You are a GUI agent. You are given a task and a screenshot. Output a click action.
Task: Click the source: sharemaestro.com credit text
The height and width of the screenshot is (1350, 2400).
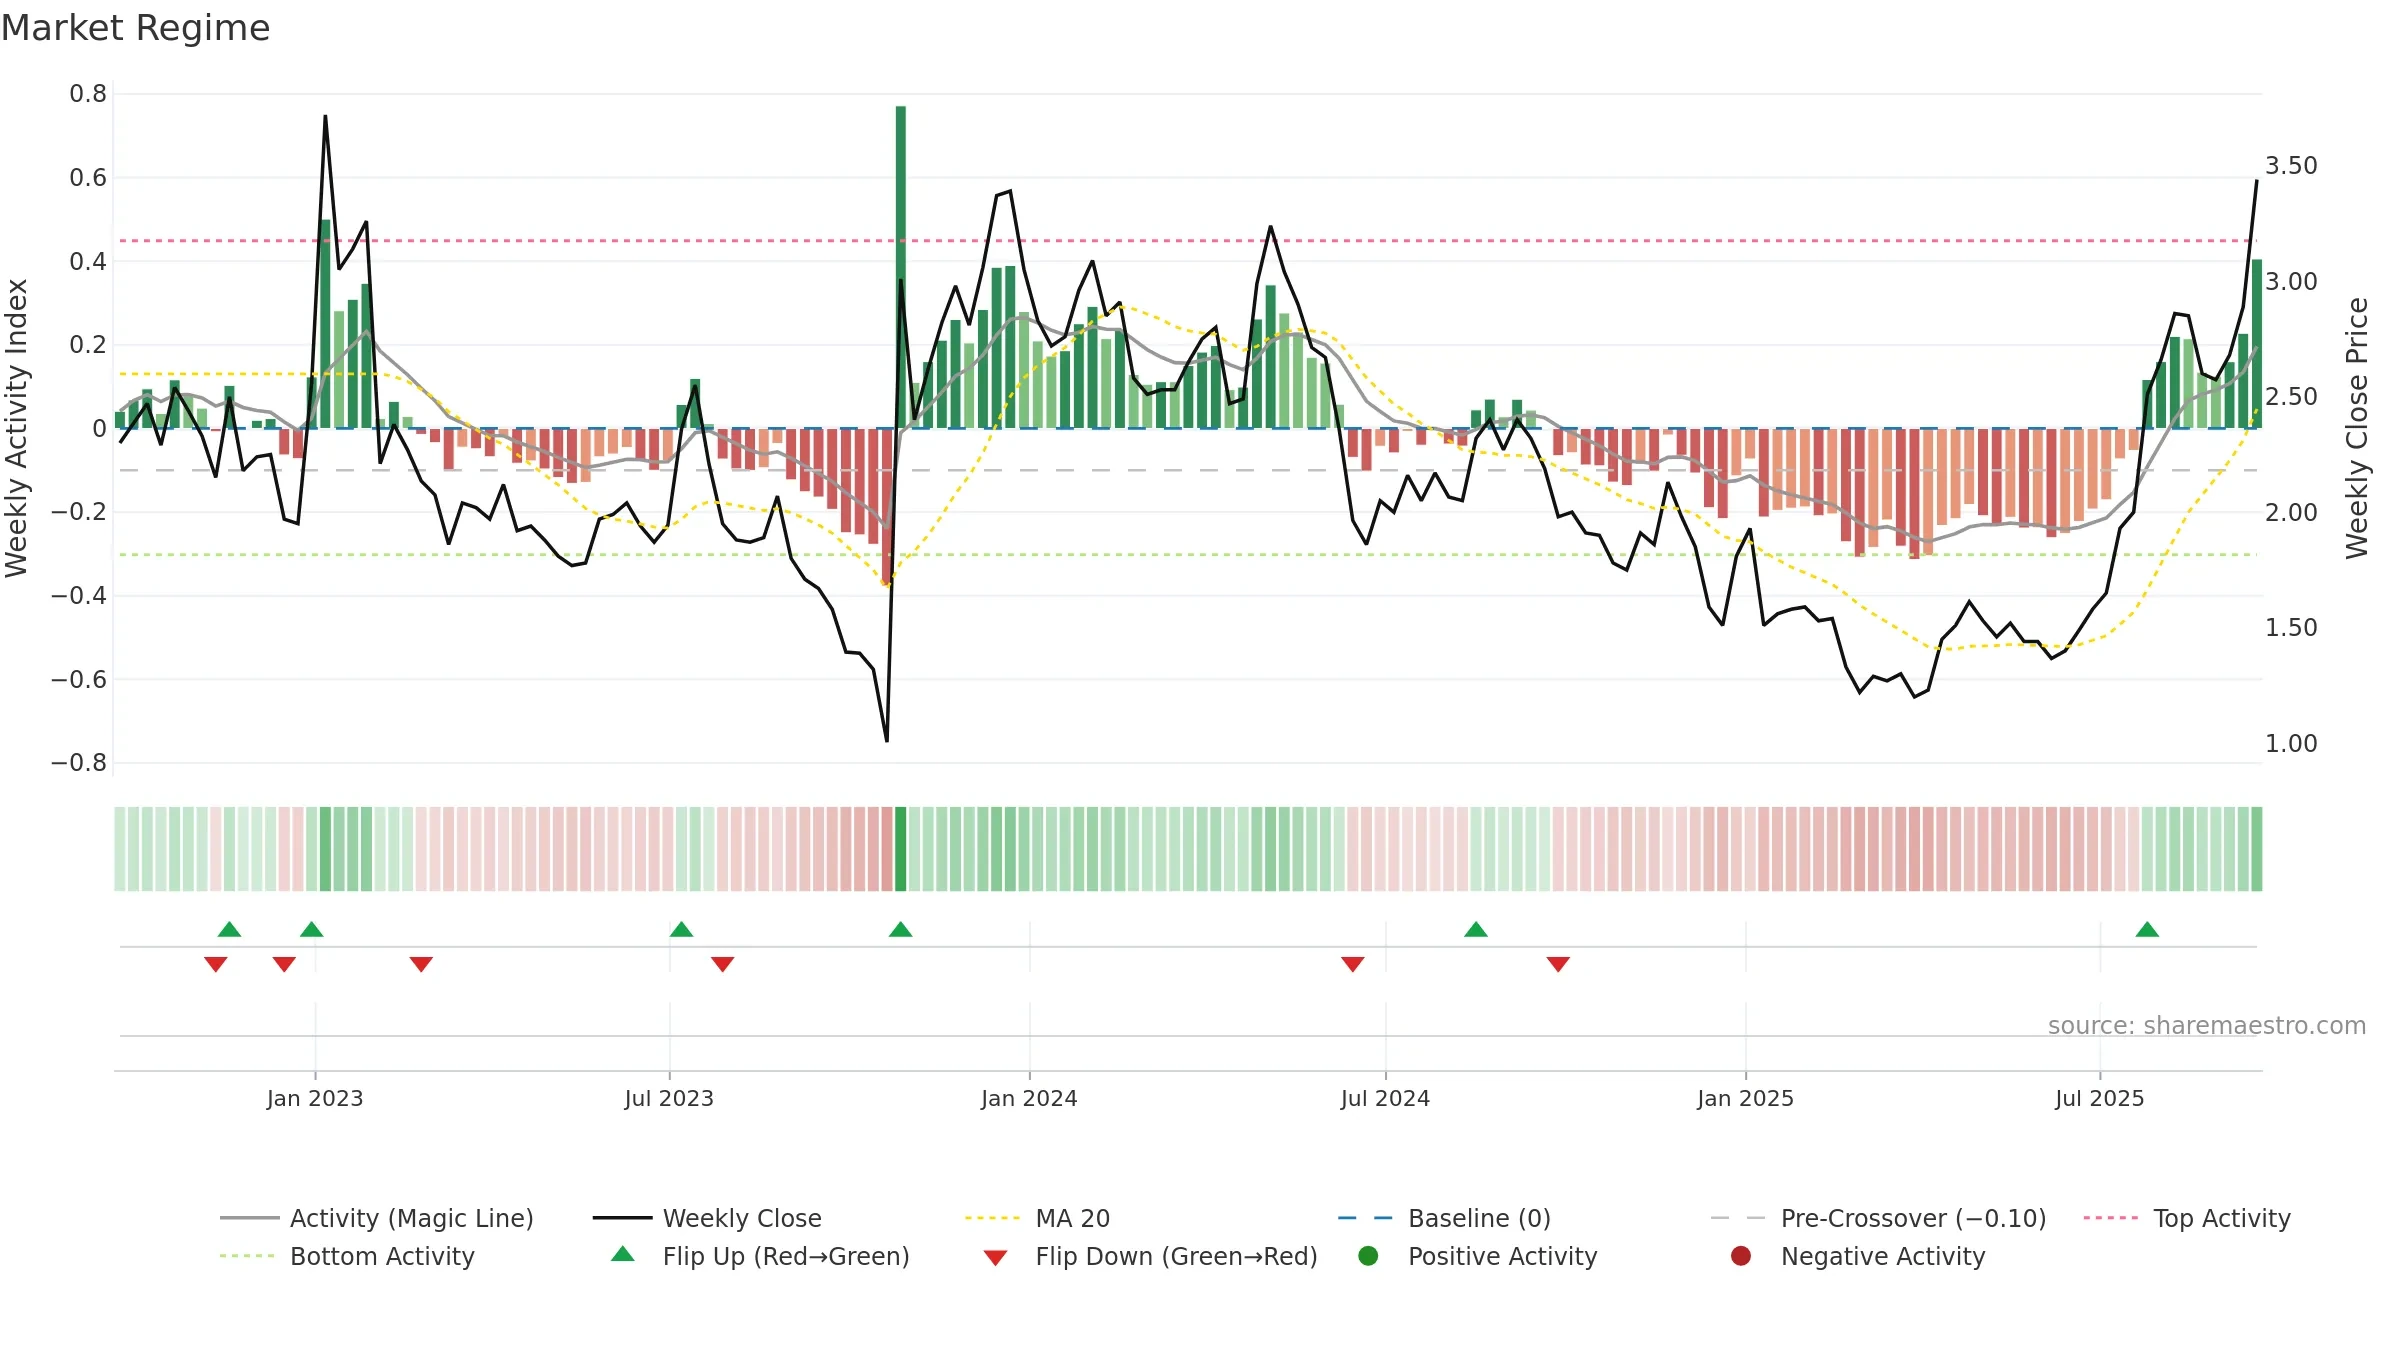[x=2206, y=1025]
